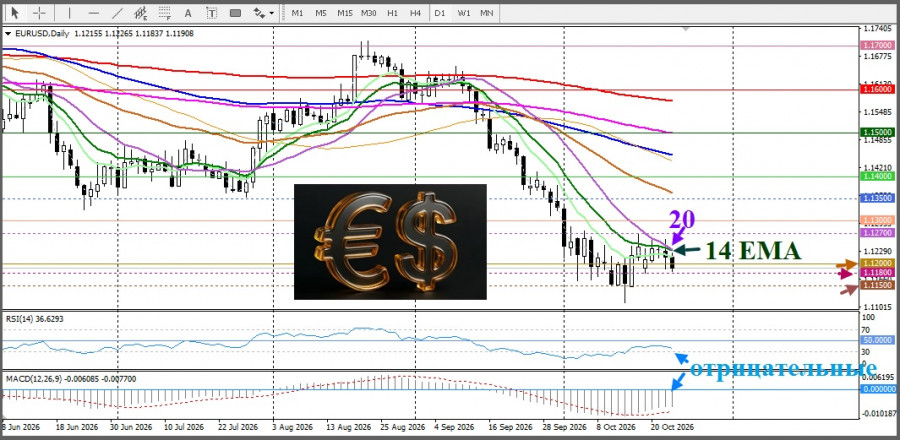Activate the crosshair tool
This screenshot has height=440, width=900.
(x=39, y=12)
